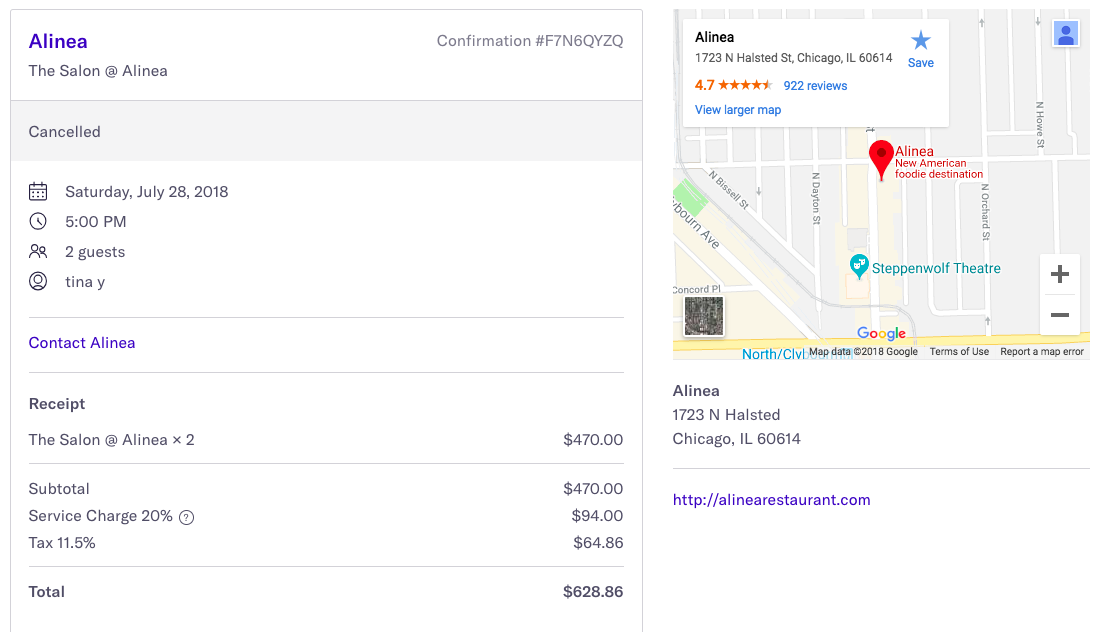
Task: Click the calendar icon beside the date
Action: coord(38,192)
